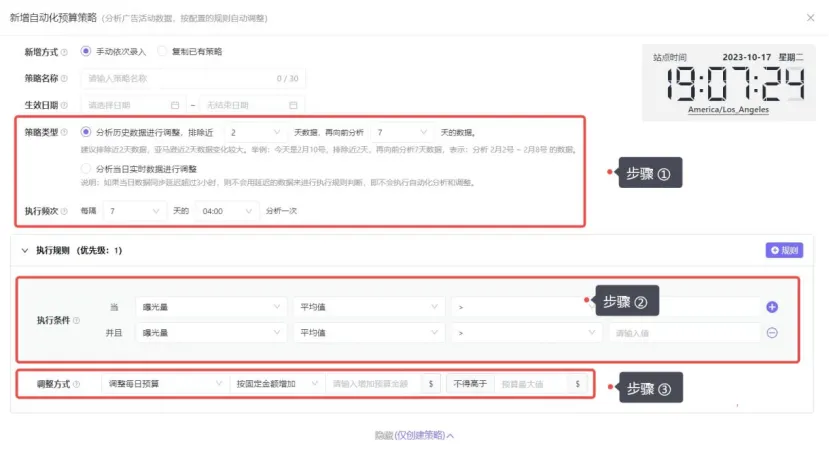The height and width of the screenshot is (456, 830).
Task: Click the 无结束日期 end date field
Action: 252,105
